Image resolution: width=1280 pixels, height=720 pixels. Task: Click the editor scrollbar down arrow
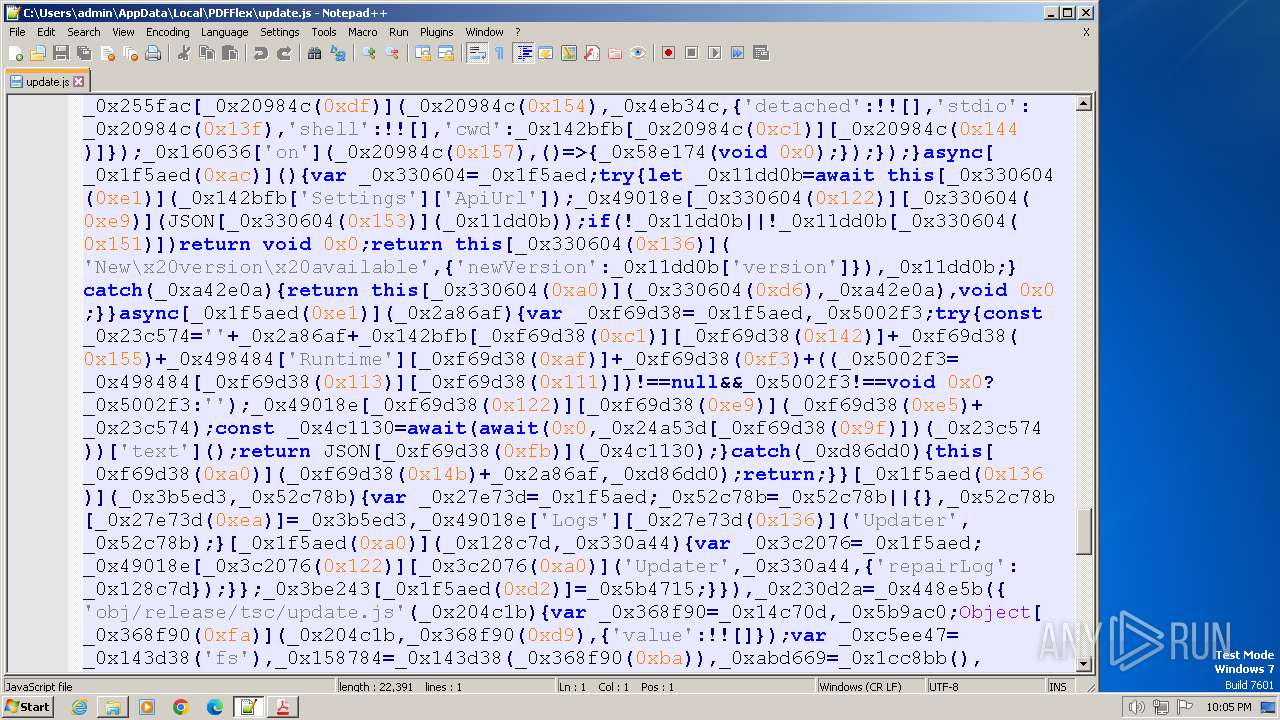pyautogui.click(x=1084, y=663)
